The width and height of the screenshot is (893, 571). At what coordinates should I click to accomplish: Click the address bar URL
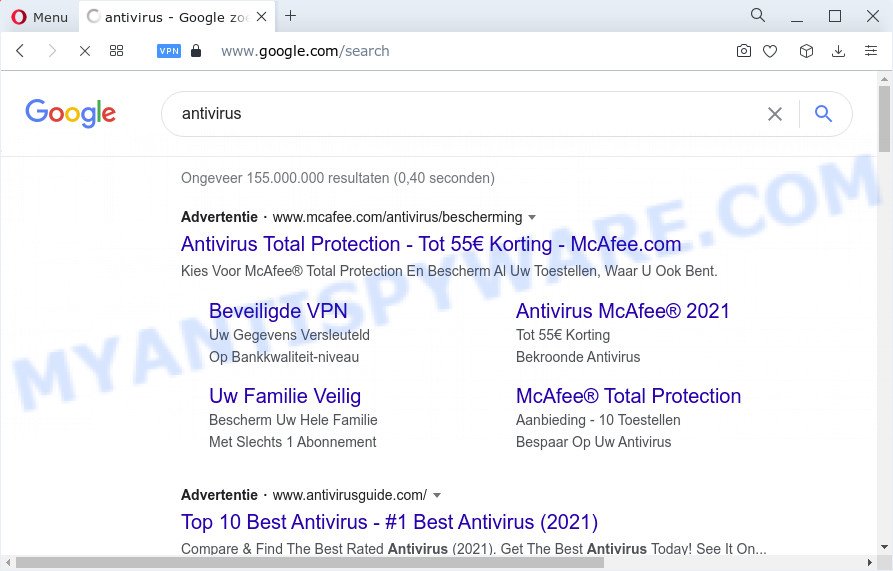[305, 51]
